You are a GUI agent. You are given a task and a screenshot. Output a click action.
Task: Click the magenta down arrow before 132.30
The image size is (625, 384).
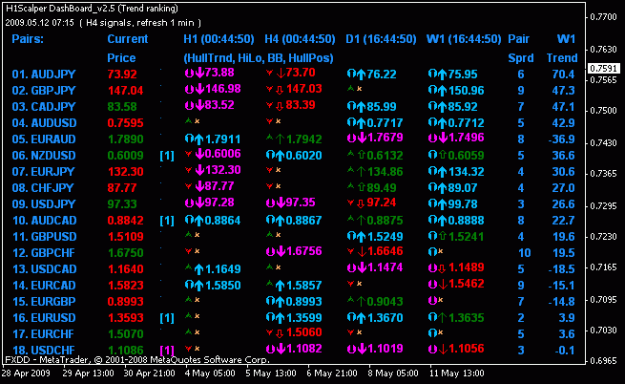pos(200,171)
